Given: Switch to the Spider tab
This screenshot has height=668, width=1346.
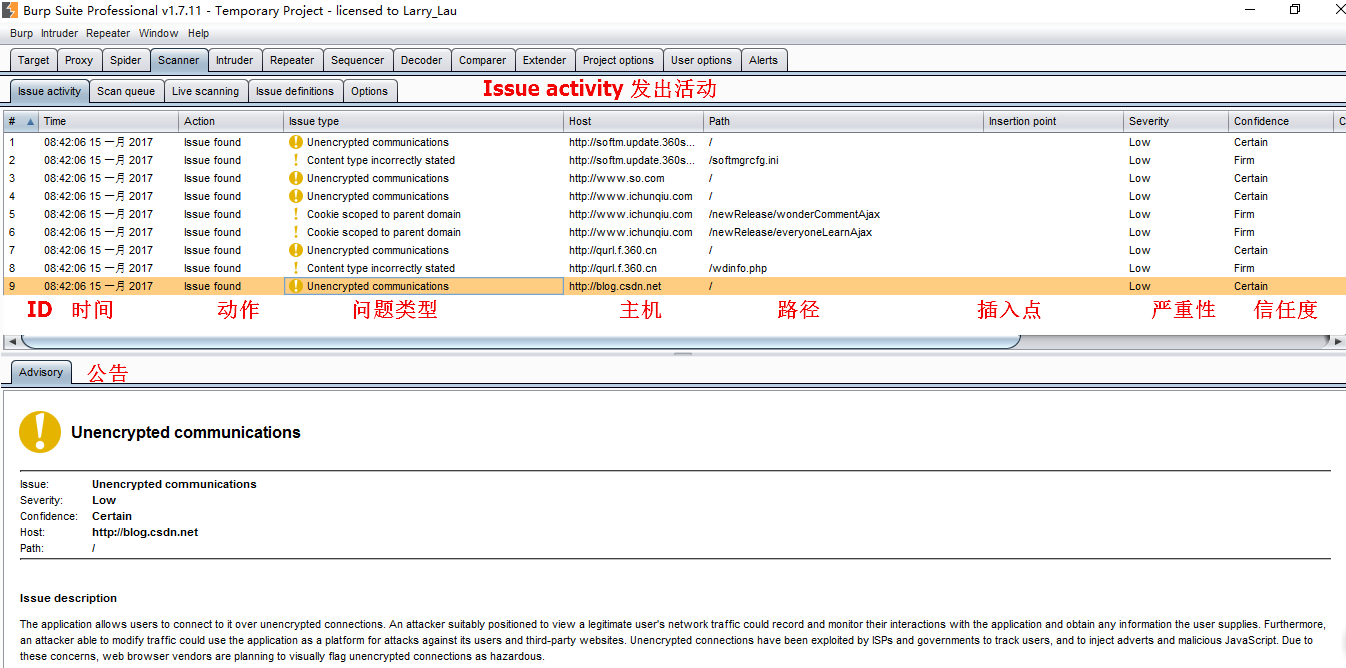Looking at the screenshot, I should [126, 60].
